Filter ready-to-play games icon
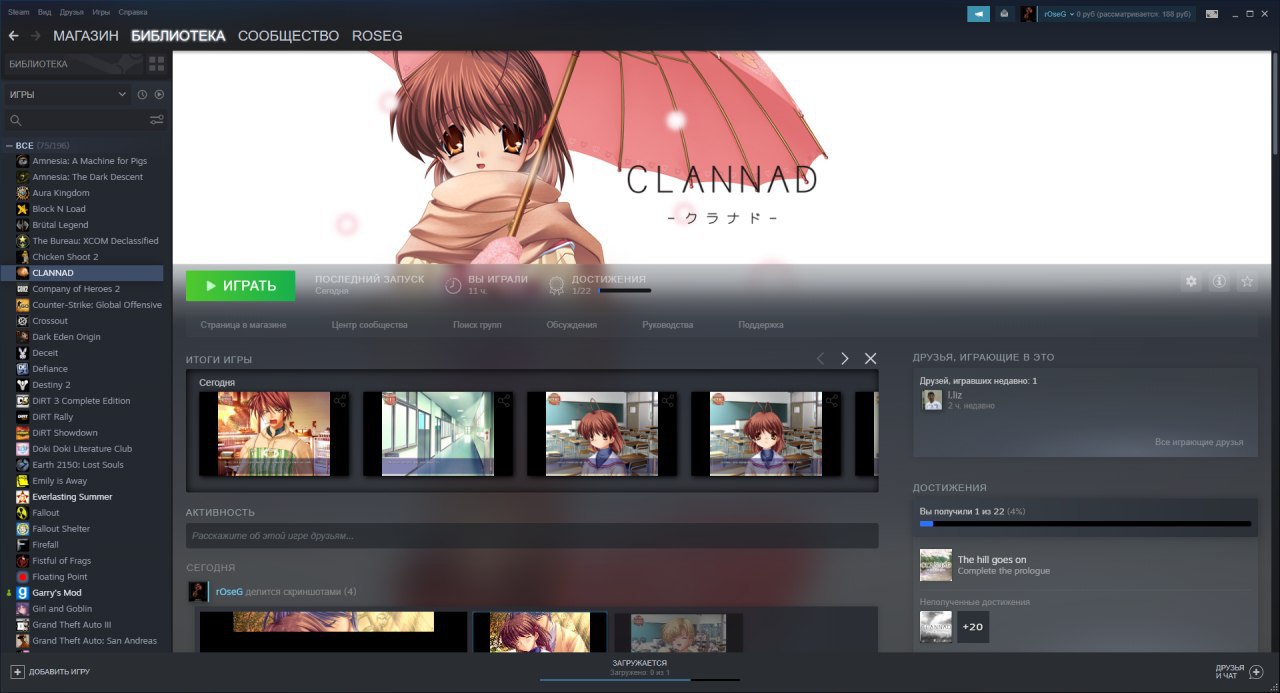 159,94
